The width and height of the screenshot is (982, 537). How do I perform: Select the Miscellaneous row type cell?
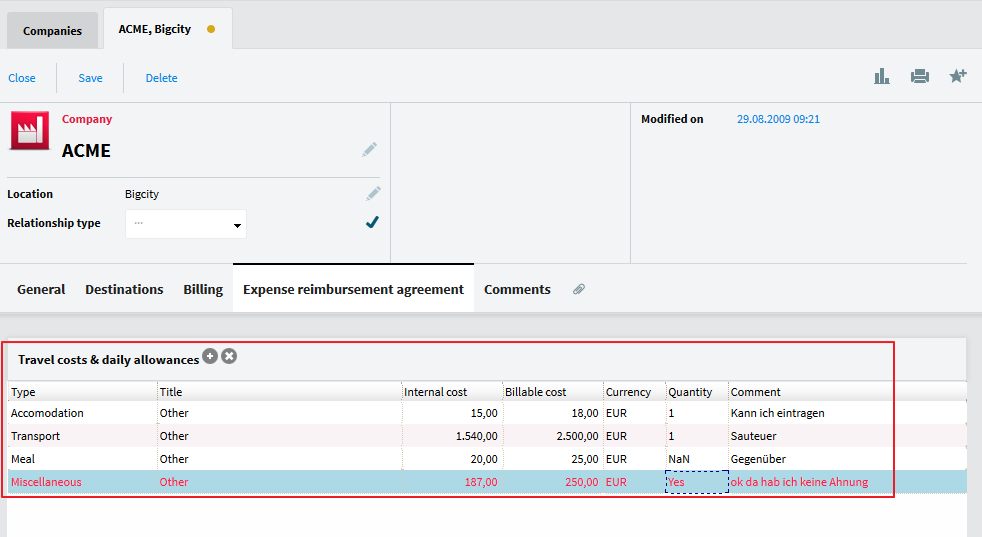pyautogui.click(x=82, y=482)
